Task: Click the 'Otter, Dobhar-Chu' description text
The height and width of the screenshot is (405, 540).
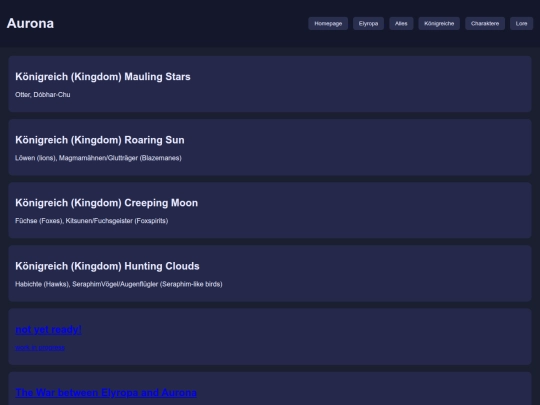Action: 43,95
